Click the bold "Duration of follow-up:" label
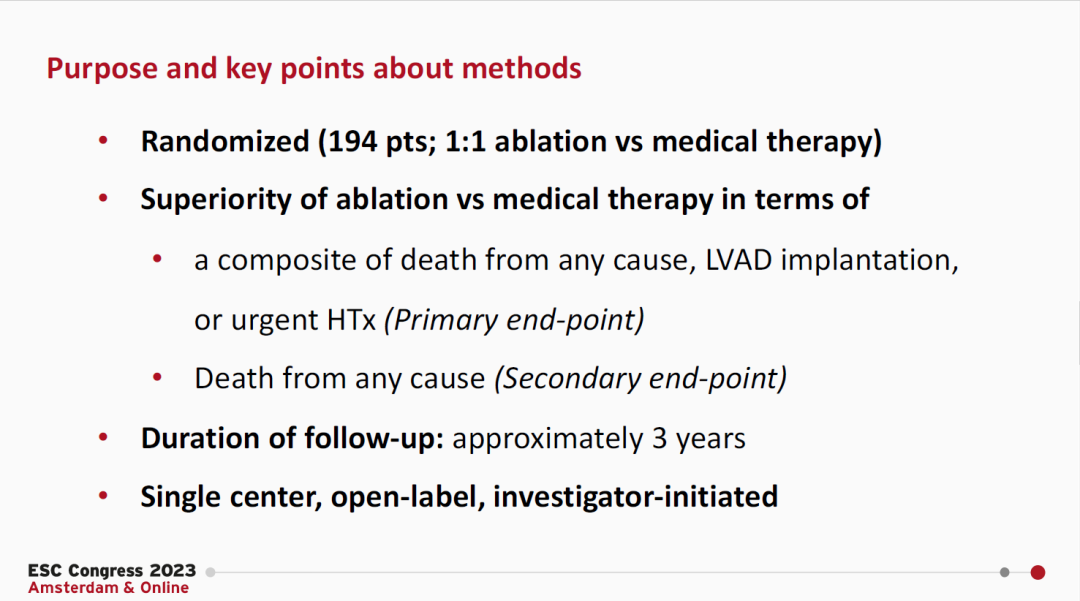 [292, 439]
